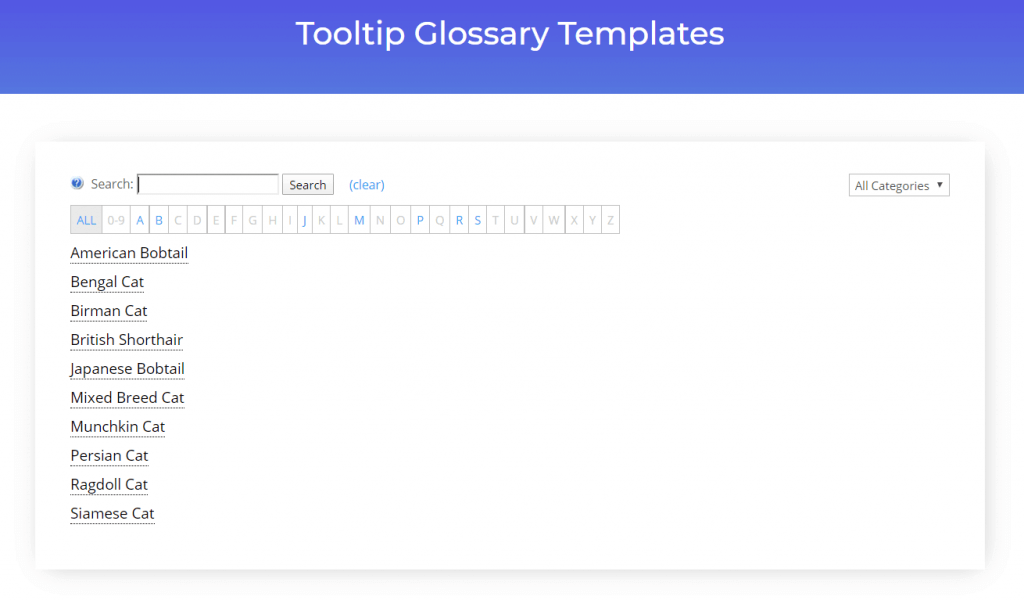
Task: Open the American Bobtail glossary entry
Action: pos(128,252)
